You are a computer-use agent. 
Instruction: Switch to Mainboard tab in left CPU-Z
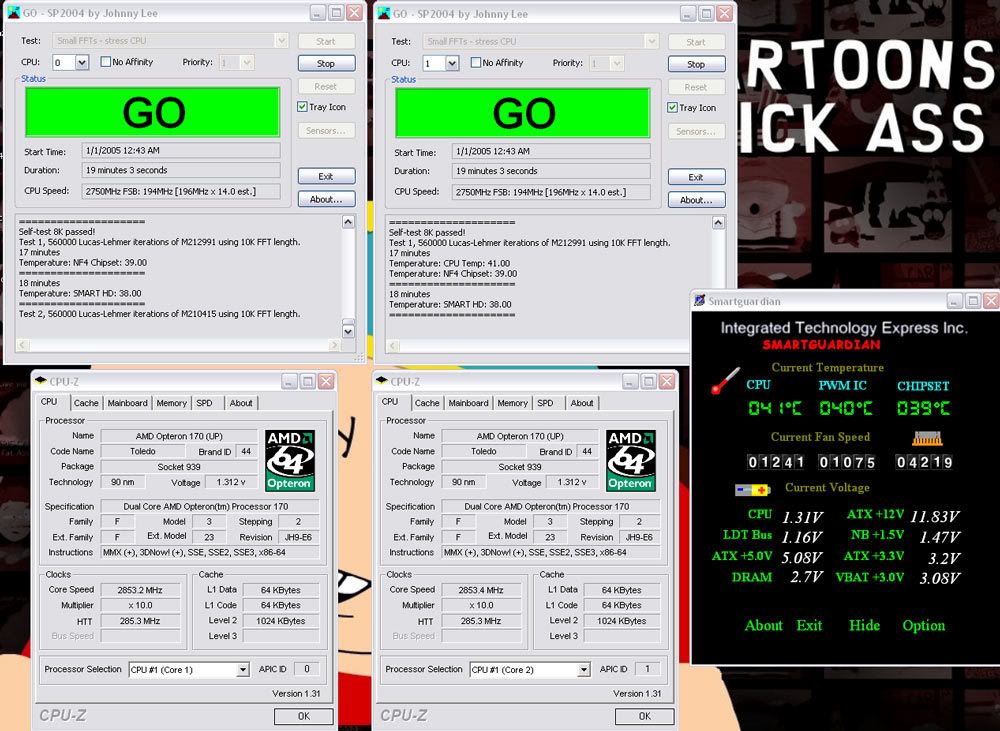(128, 403)
